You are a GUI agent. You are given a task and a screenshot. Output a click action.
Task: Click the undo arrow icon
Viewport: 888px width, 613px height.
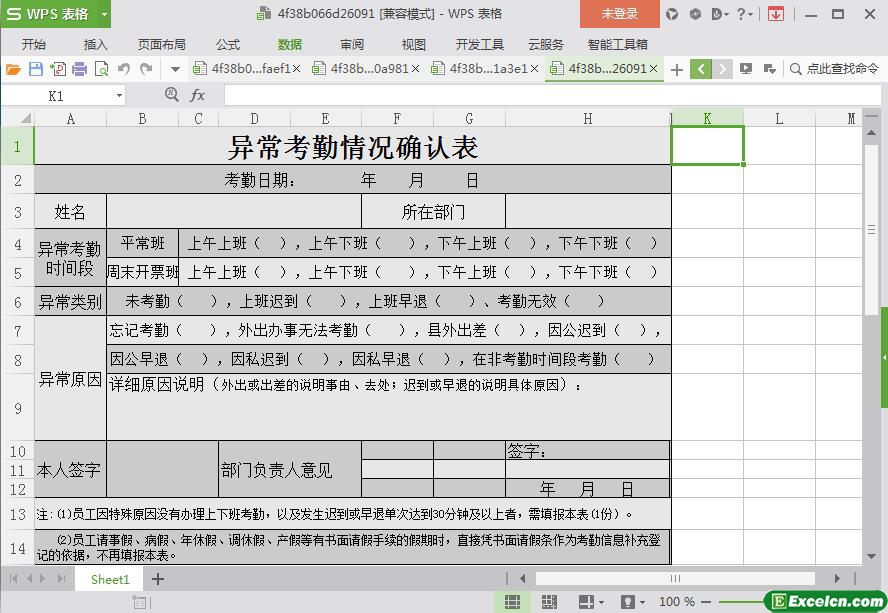coord(124,69)
